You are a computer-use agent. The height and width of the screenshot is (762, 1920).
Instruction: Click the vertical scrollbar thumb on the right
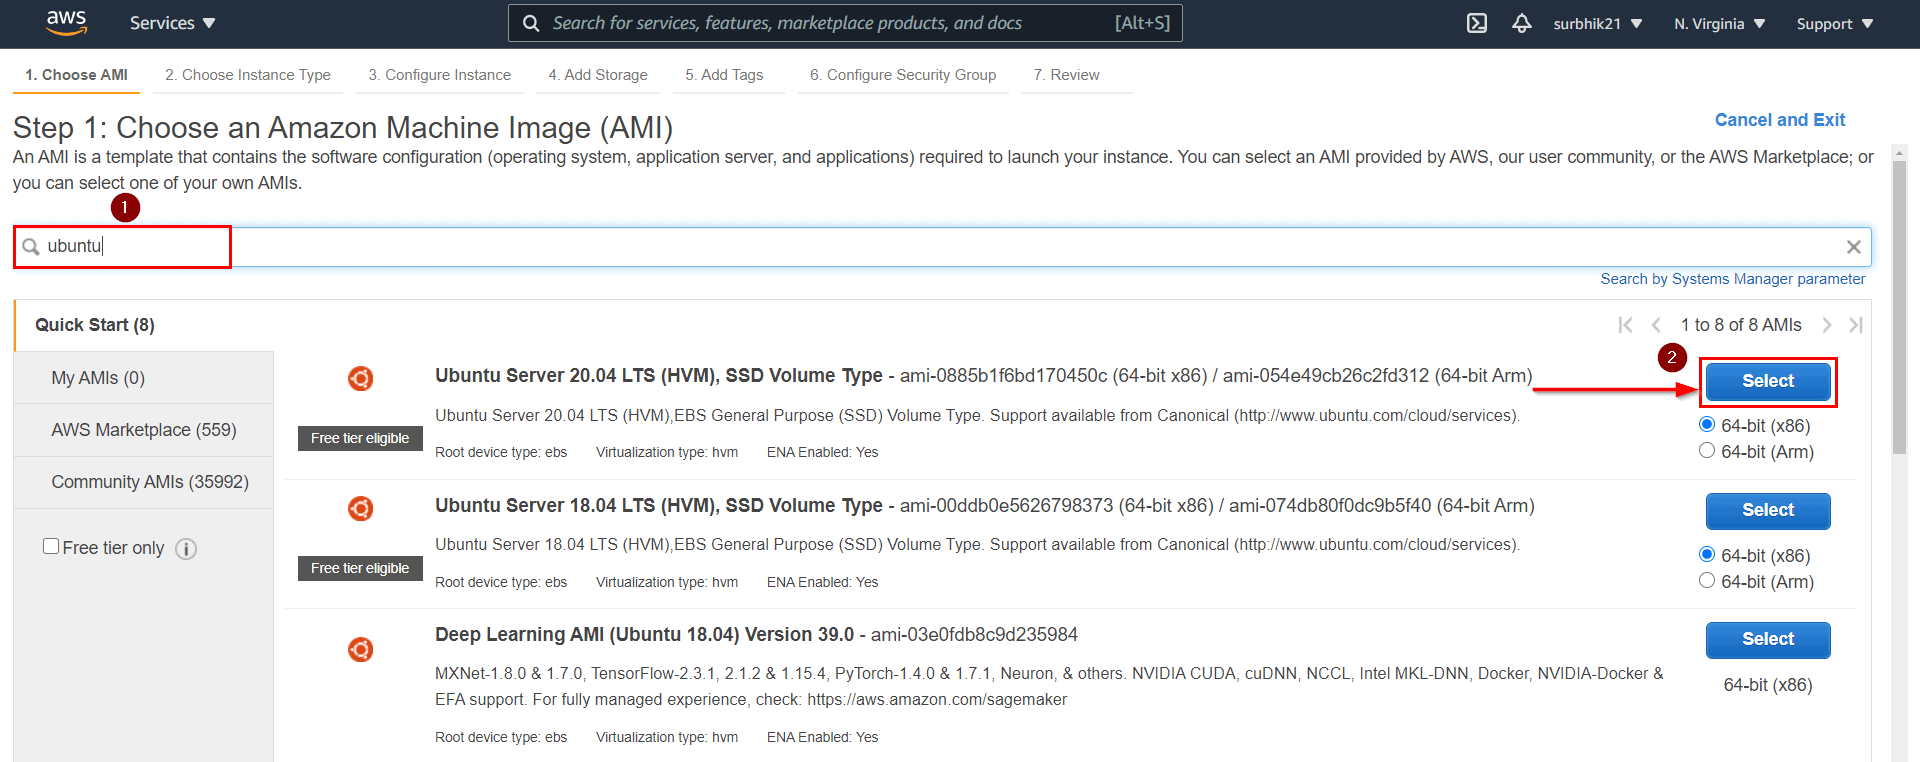1899,308
